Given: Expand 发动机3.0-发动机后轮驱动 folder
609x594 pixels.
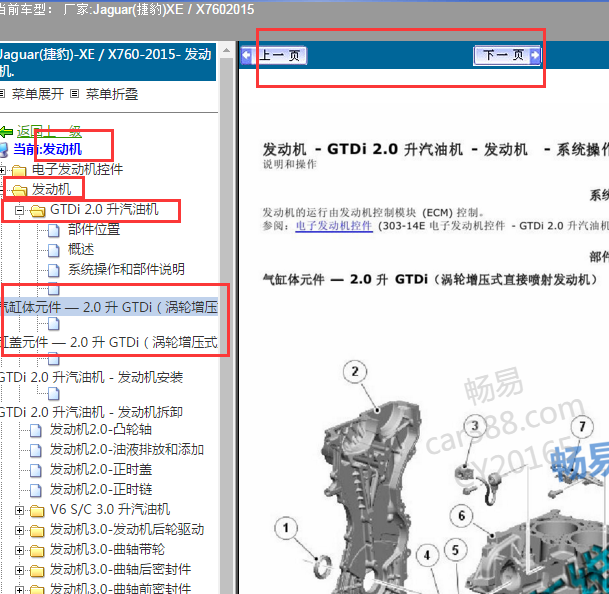Looking at the screenshot, I should 19,530.
